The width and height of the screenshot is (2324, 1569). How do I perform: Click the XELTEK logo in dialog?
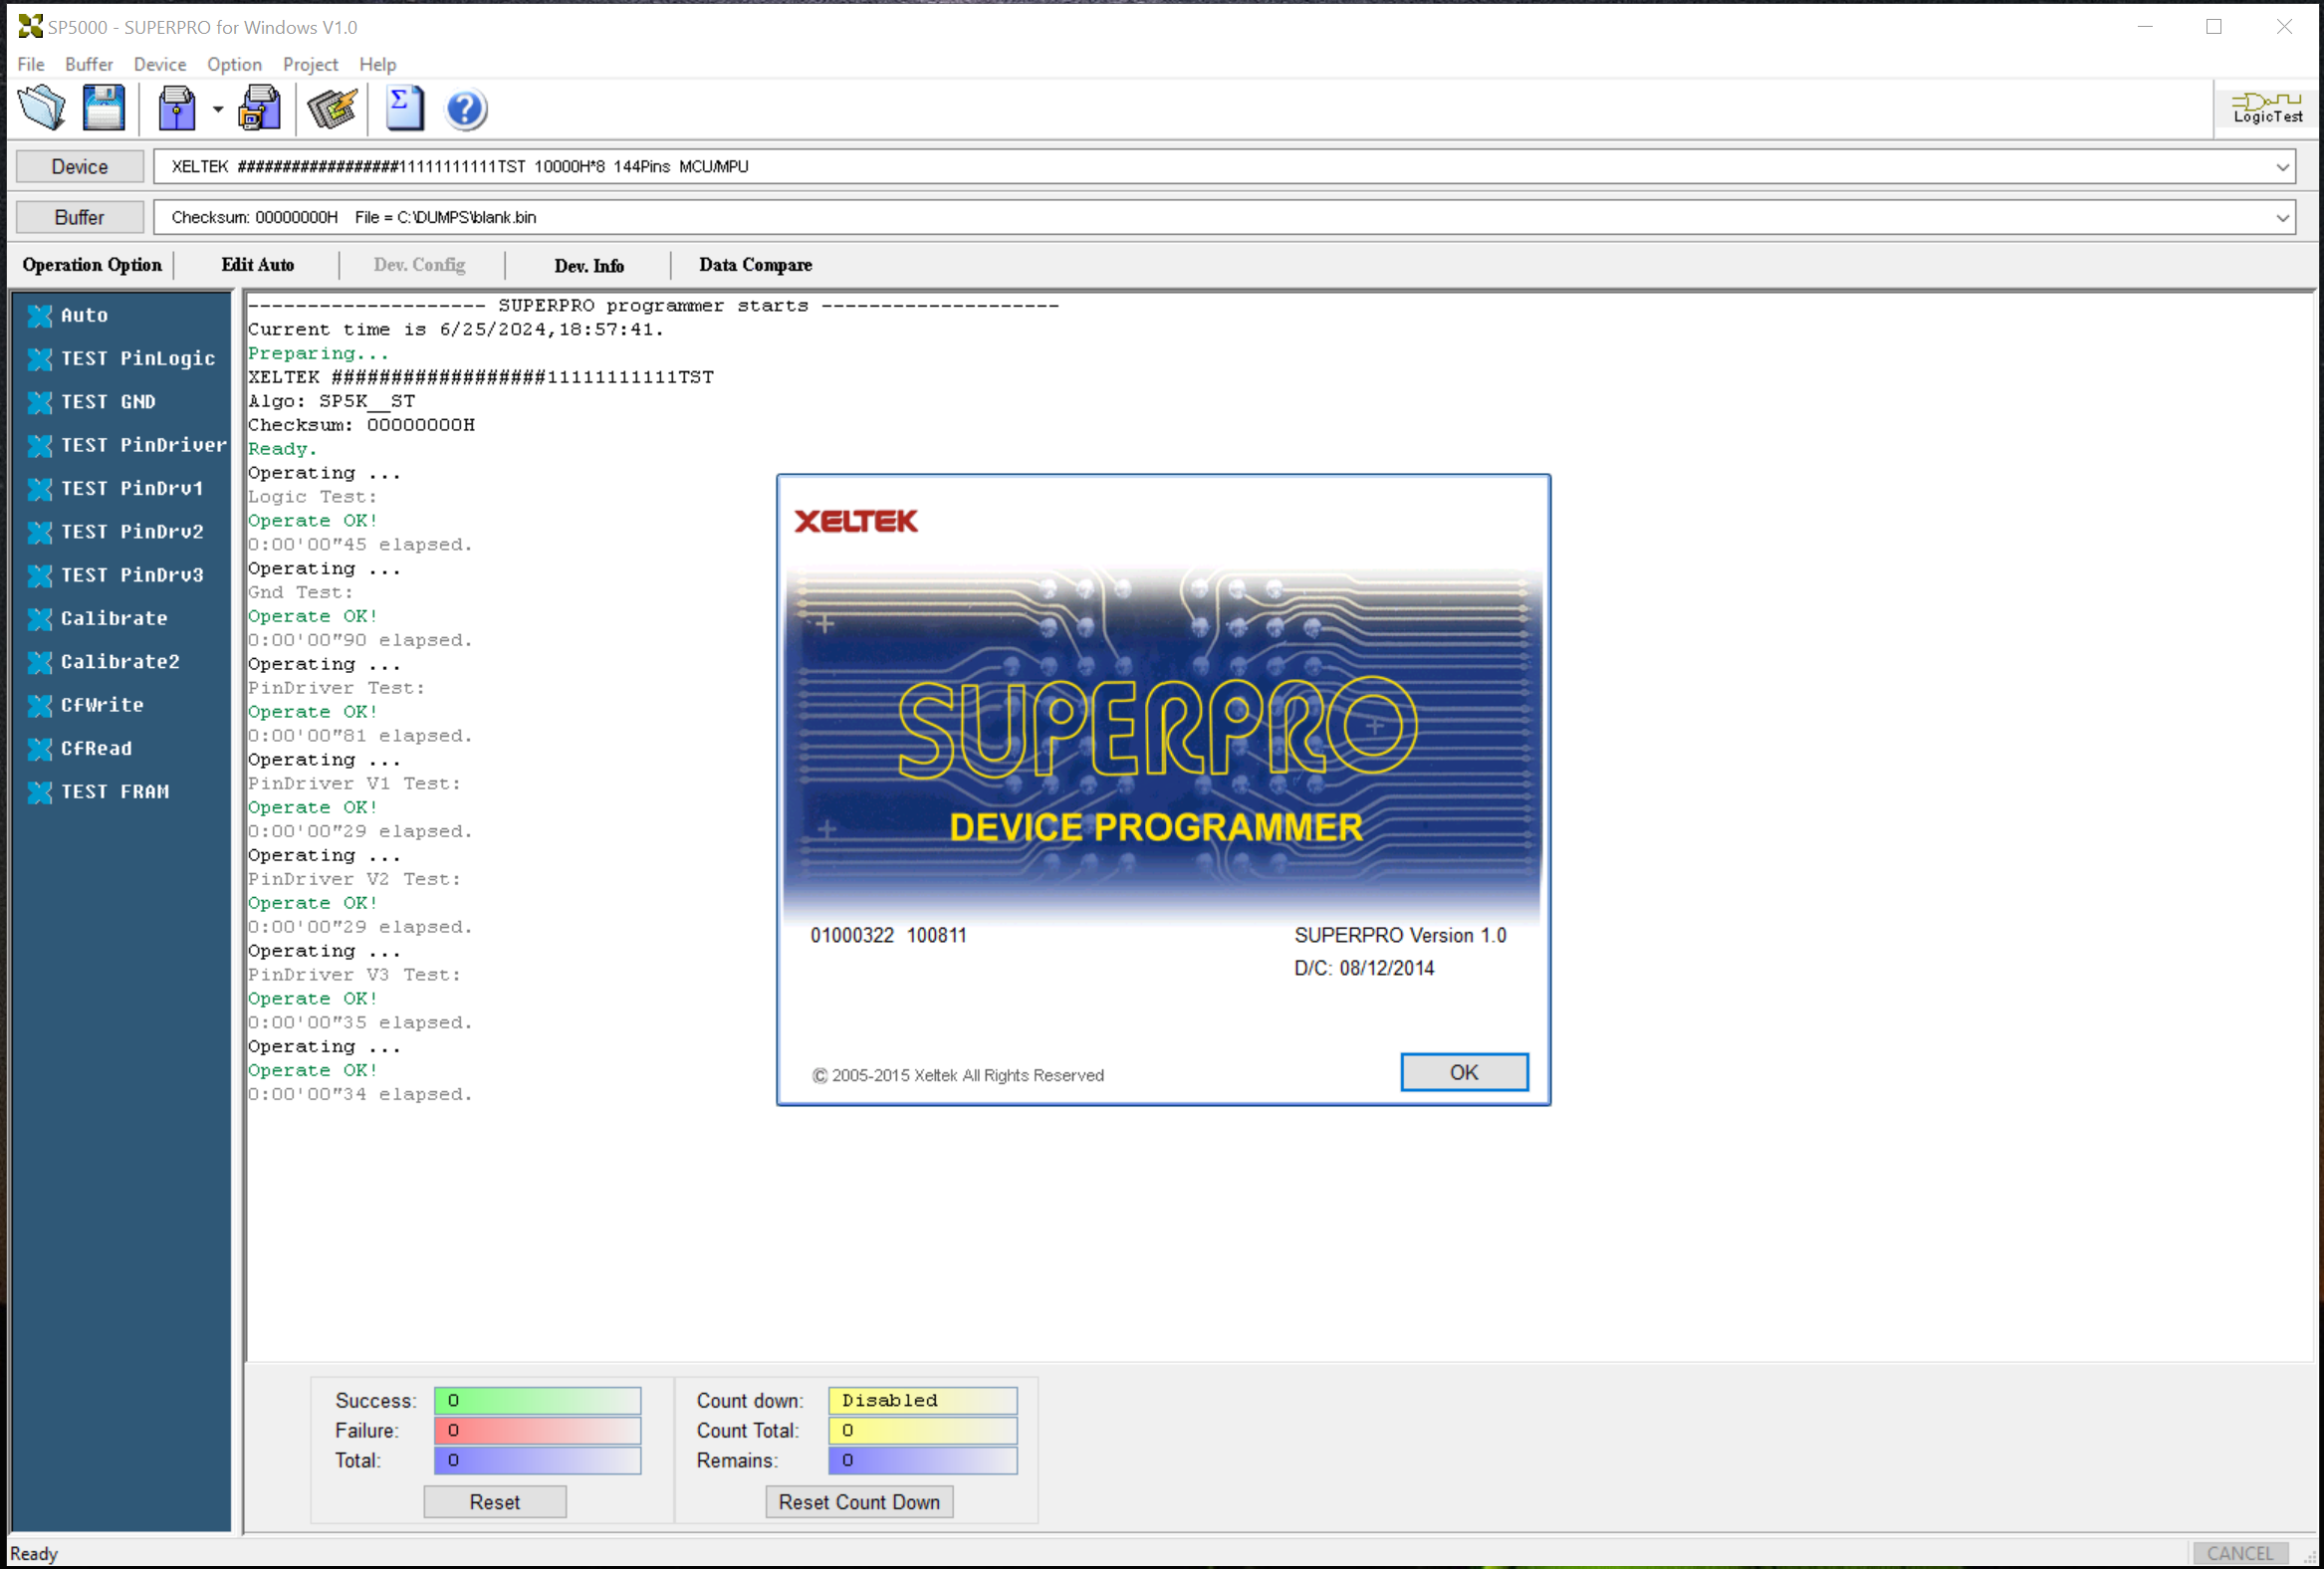[x=856, y=521]
